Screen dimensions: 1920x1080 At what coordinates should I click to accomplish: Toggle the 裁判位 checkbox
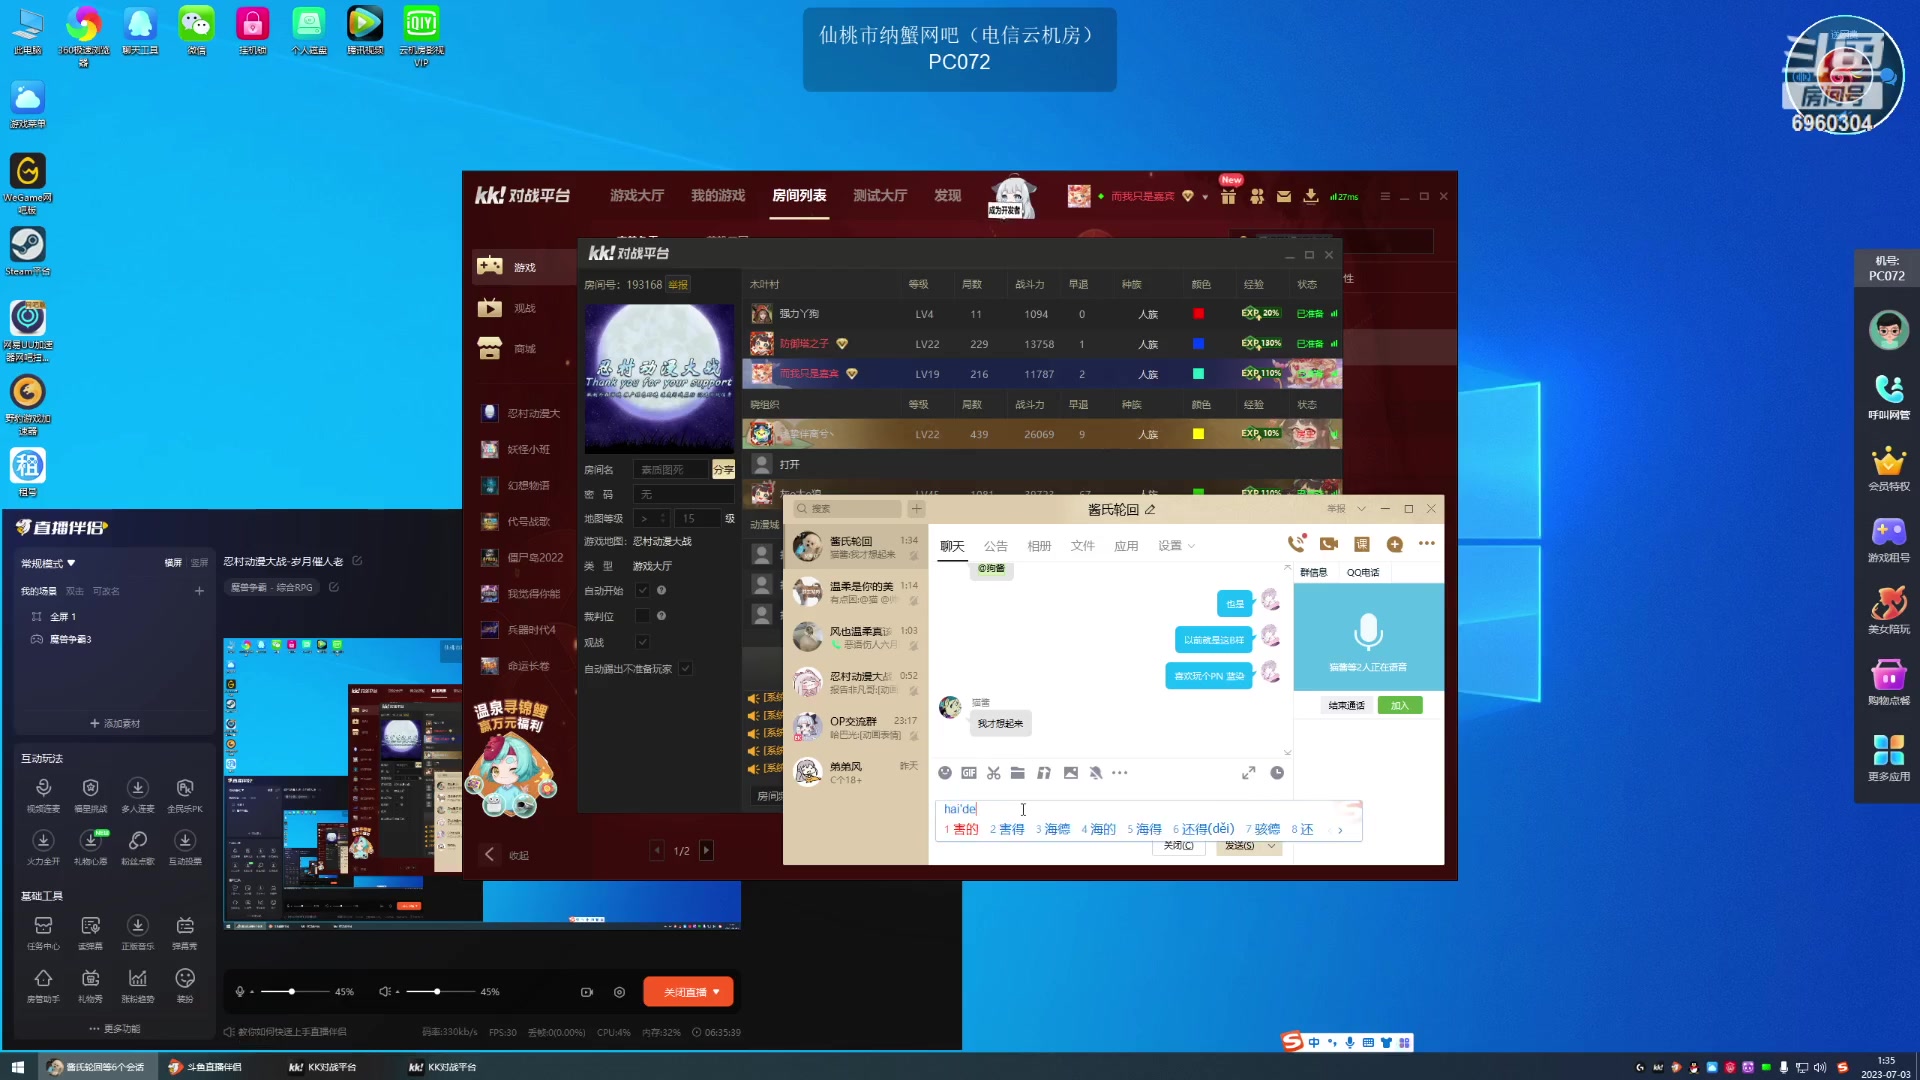(643, 616)
